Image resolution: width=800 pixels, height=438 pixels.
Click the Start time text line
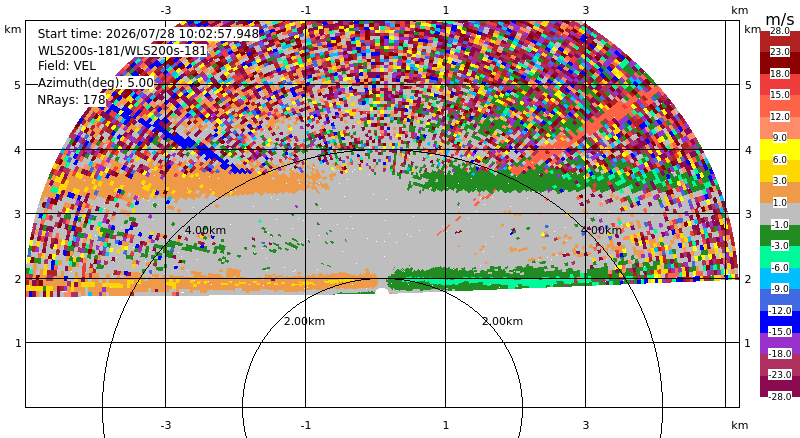coord(148,34)
